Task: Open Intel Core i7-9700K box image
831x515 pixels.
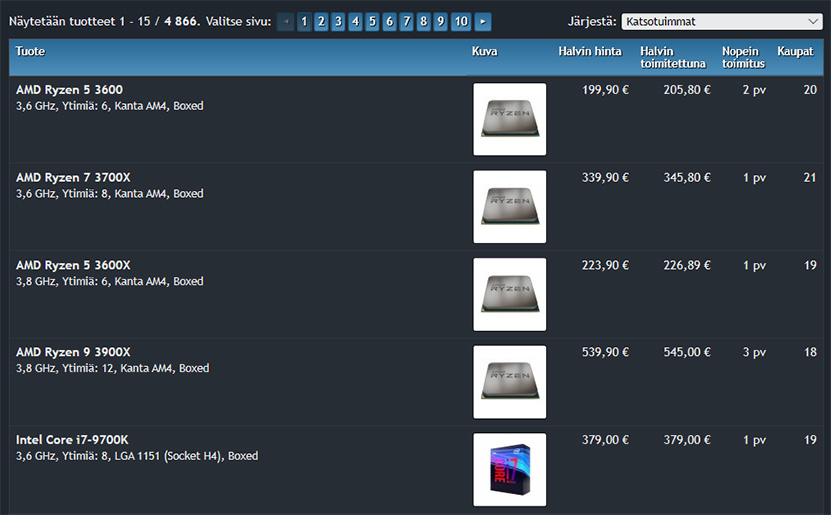Action: [509, 469]
